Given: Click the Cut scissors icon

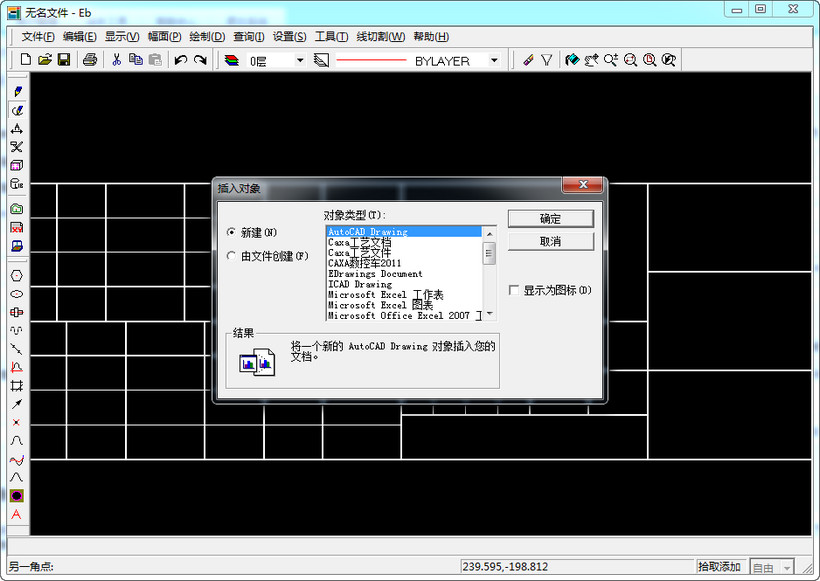Looking at the screenshot, I should click(x=117, y=60).
